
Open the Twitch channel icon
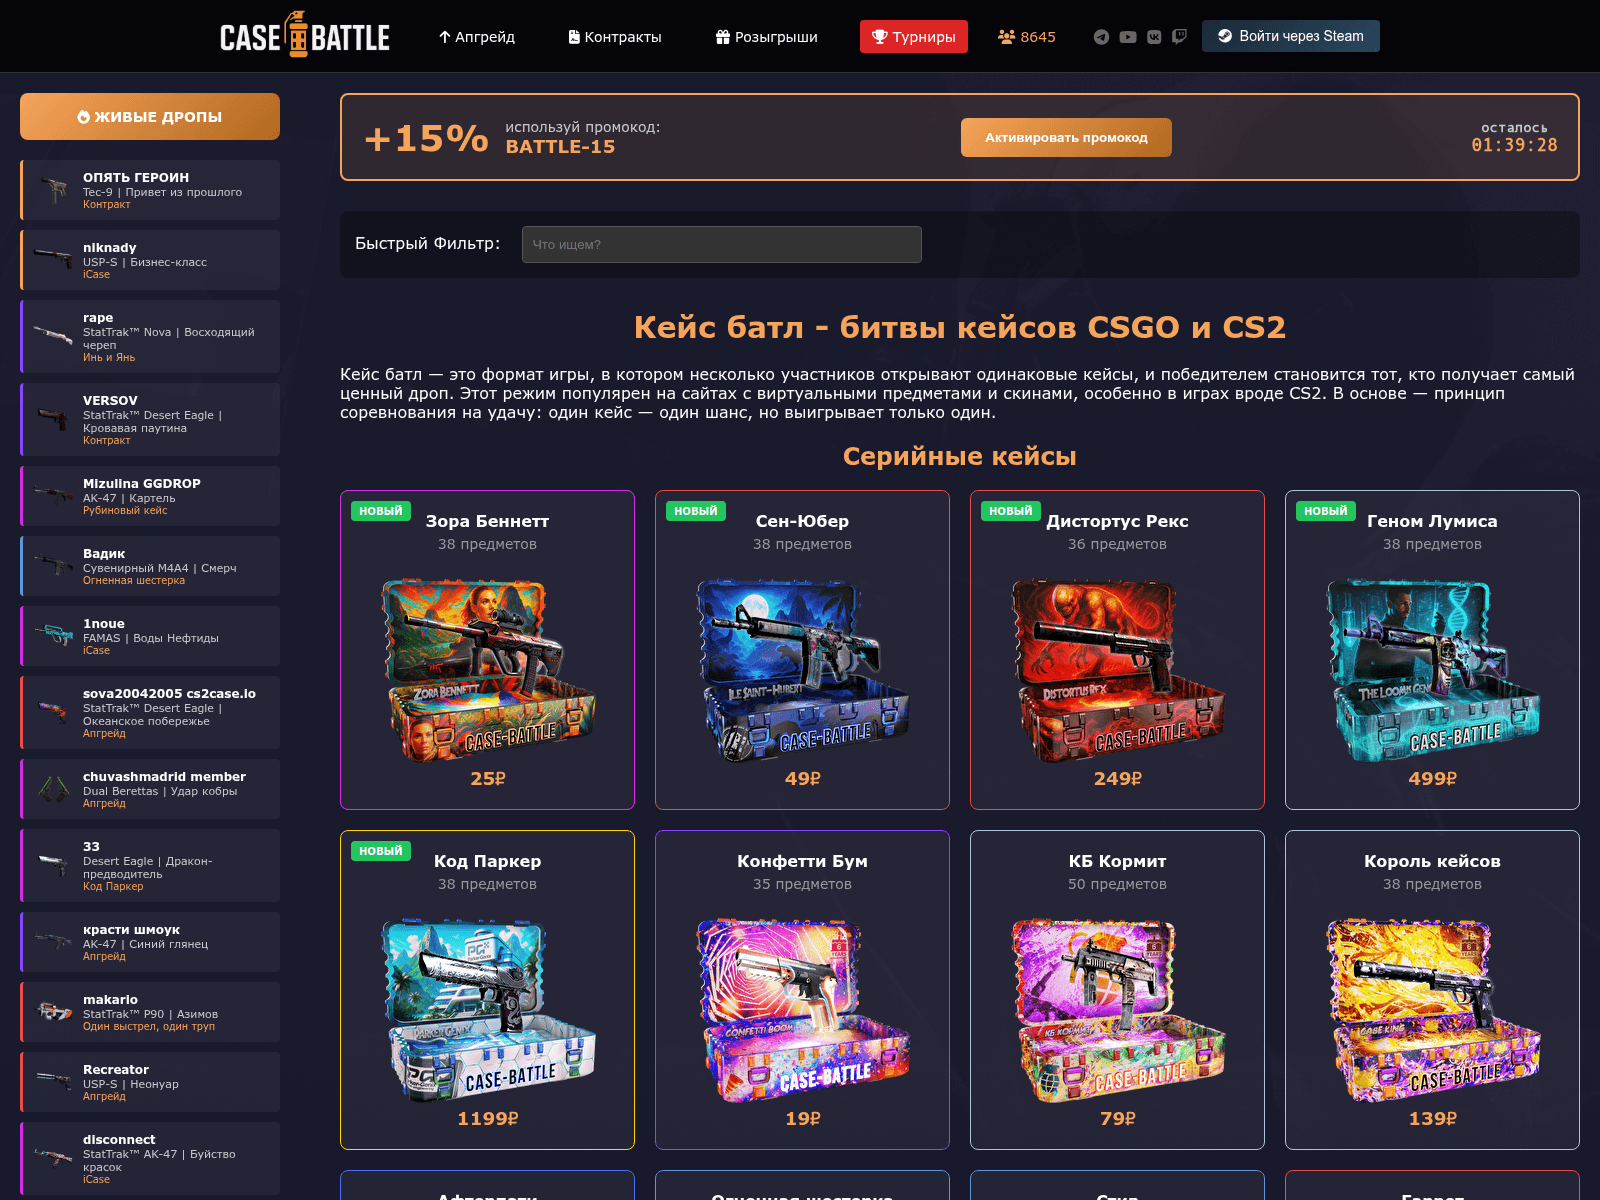pos(1180,37)
